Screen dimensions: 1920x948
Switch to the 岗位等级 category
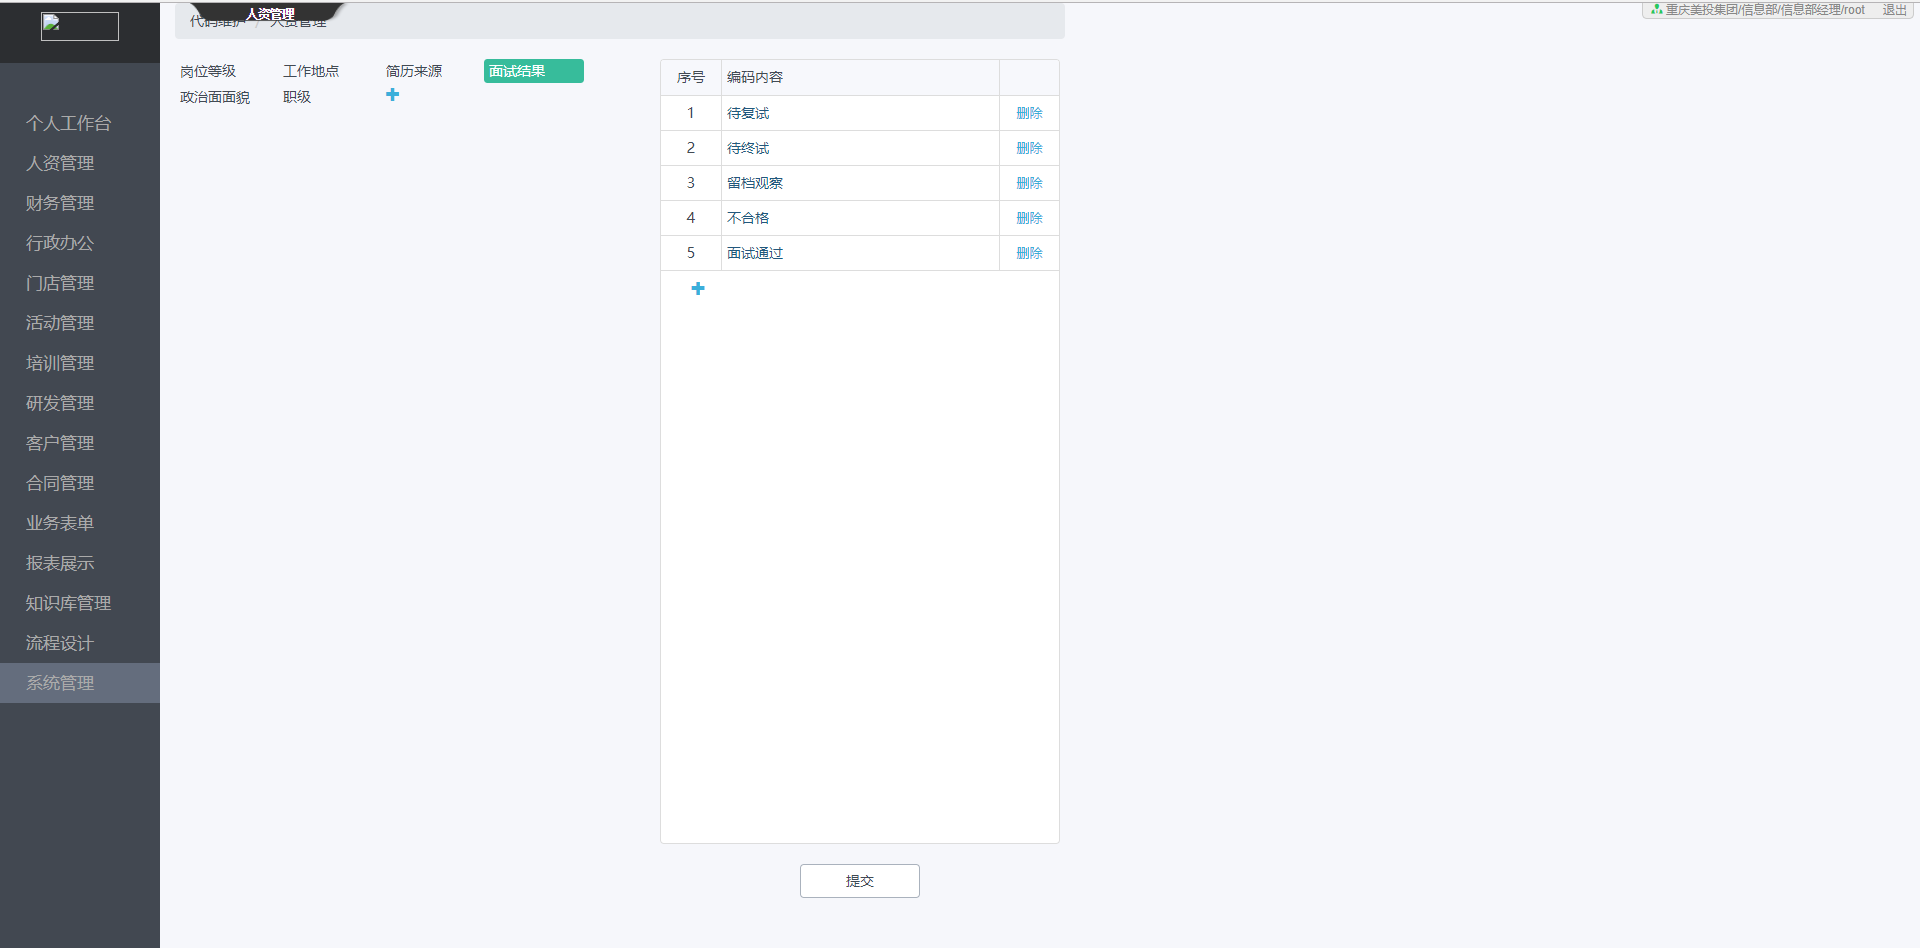click(x=208, y=71)
